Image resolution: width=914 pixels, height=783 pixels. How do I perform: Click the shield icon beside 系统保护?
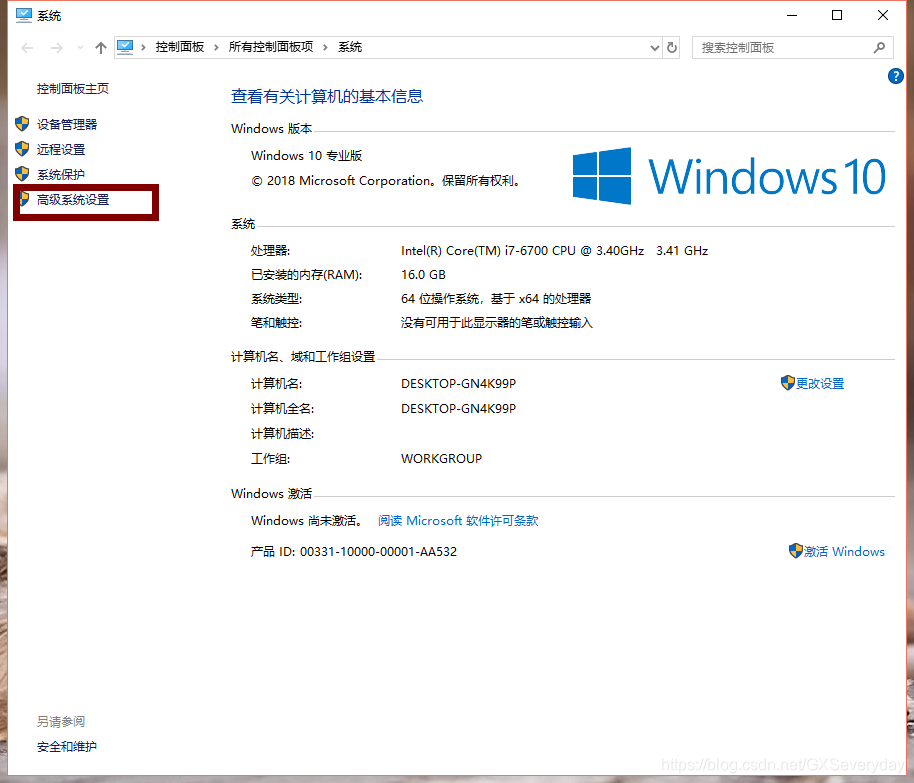coord(22,174)
